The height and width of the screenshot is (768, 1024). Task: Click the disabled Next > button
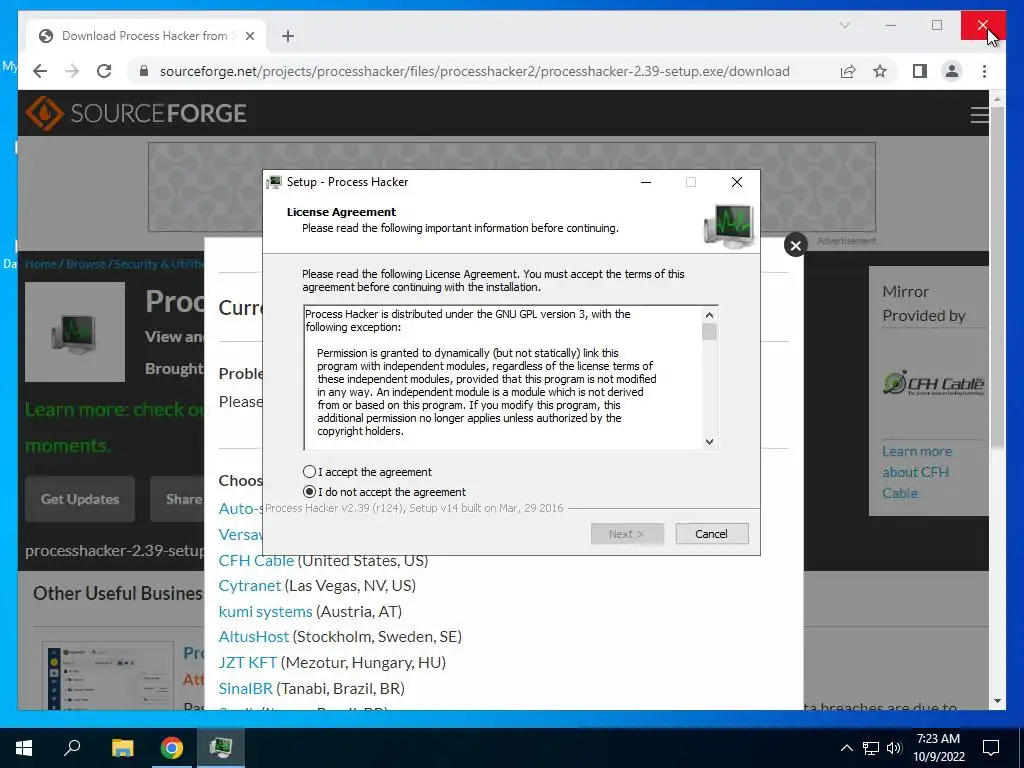[627, 534]
